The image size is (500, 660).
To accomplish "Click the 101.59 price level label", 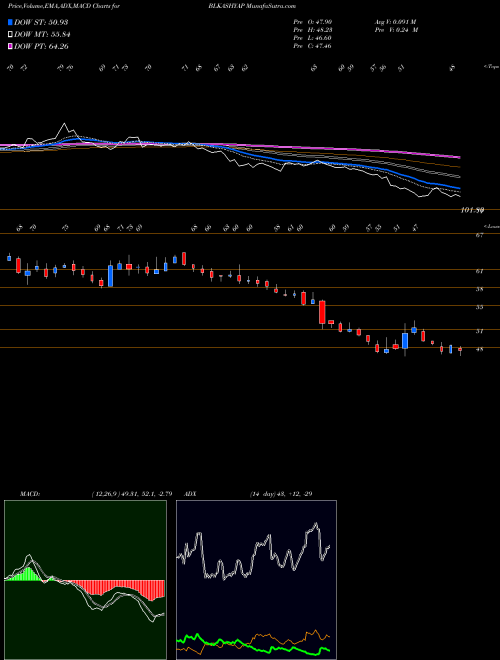I will click(x=472, y=210).
